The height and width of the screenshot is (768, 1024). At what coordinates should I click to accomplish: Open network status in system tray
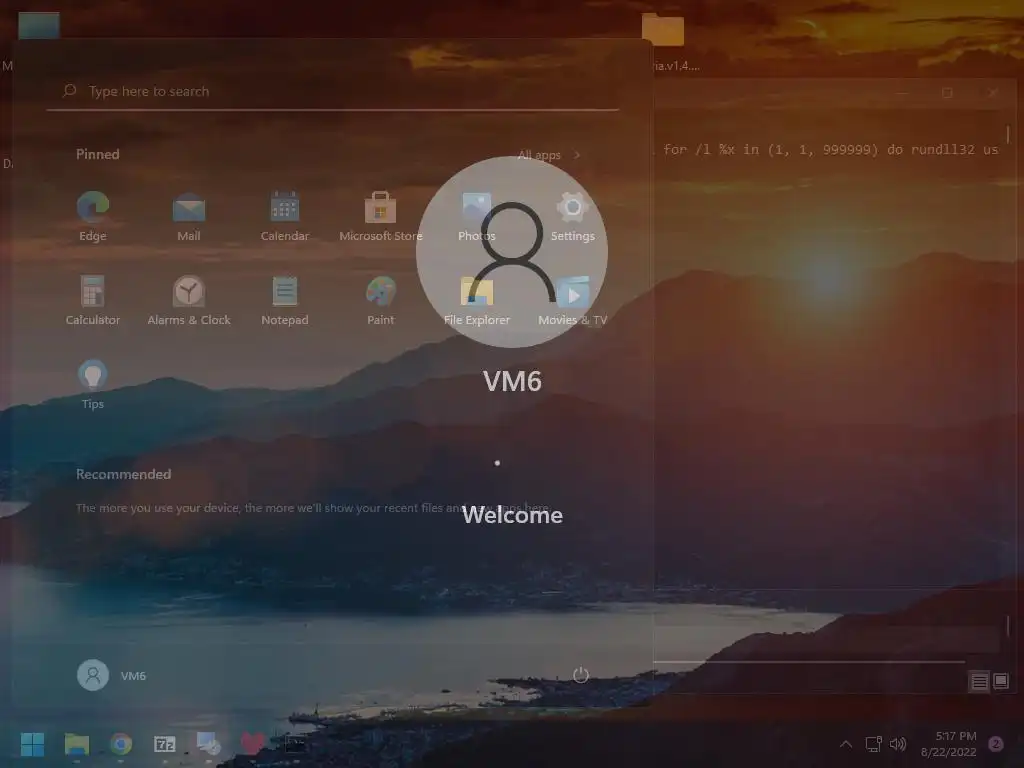874,744
